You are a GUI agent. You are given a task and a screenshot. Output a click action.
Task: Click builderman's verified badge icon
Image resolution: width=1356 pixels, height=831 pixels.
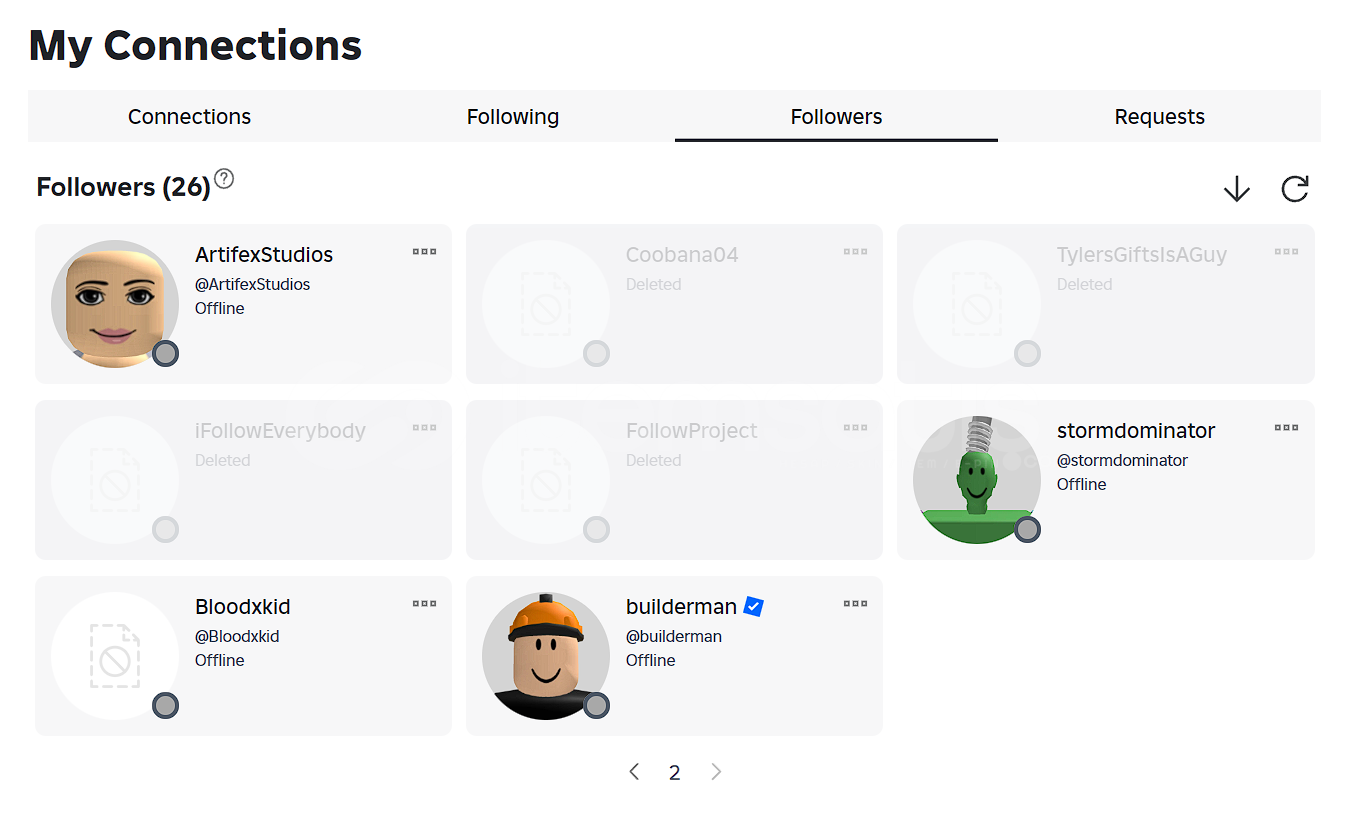[753, 606]
